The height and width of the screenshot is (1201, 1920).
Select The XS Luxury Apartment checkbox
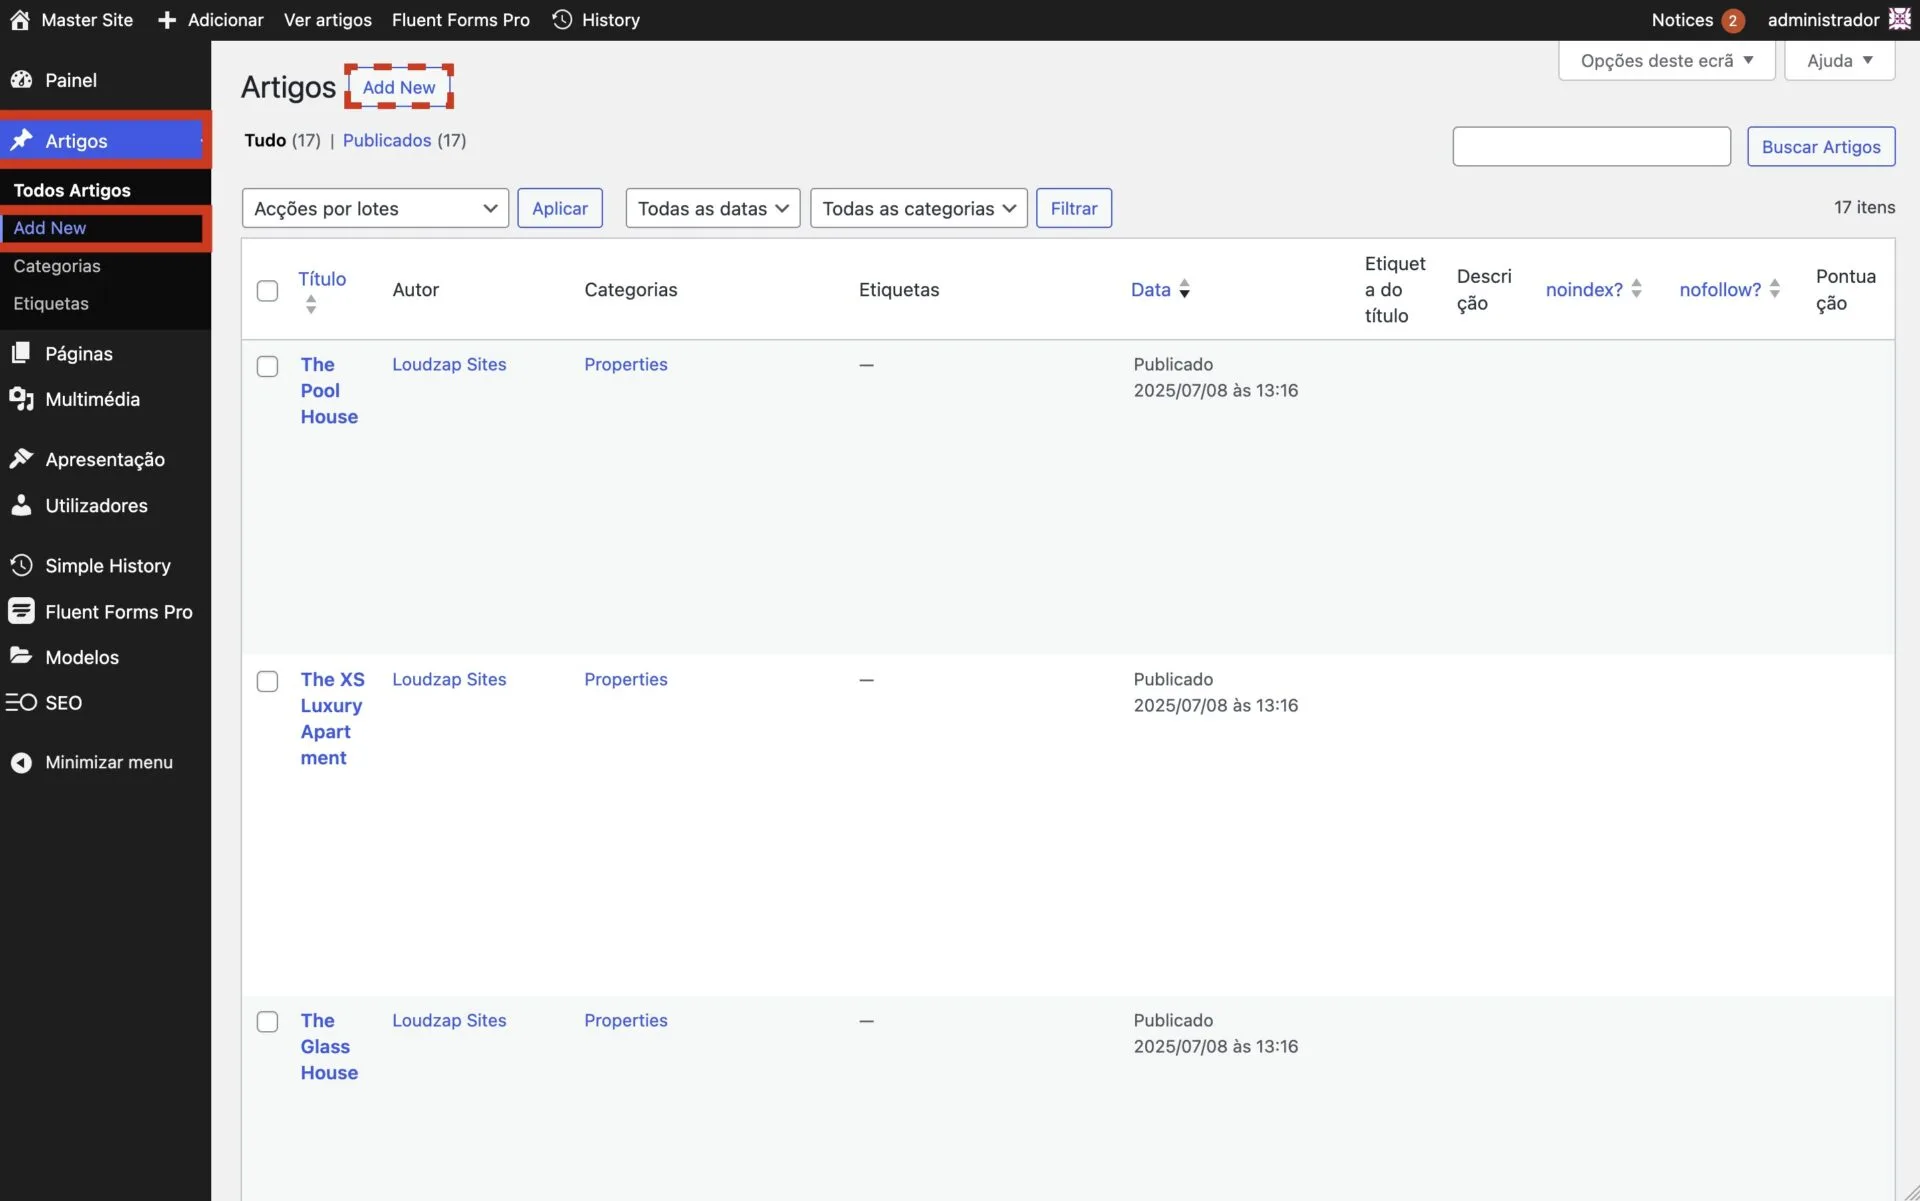(x=267, y=681)
